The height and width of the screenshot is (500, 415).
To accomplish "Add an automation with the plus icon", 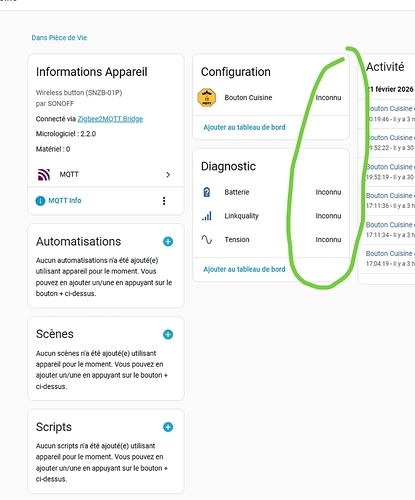I will 168,242.
